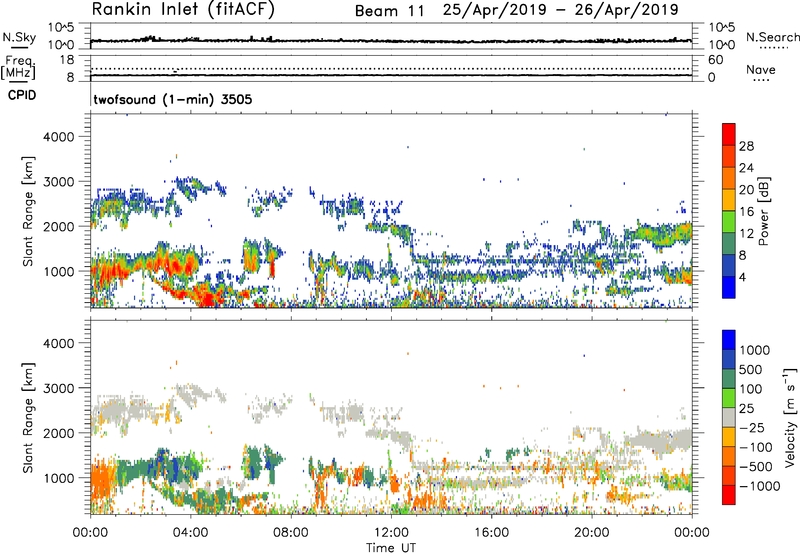Click the "-1000" value on the velocity colorbar

(x=760, y=486)
